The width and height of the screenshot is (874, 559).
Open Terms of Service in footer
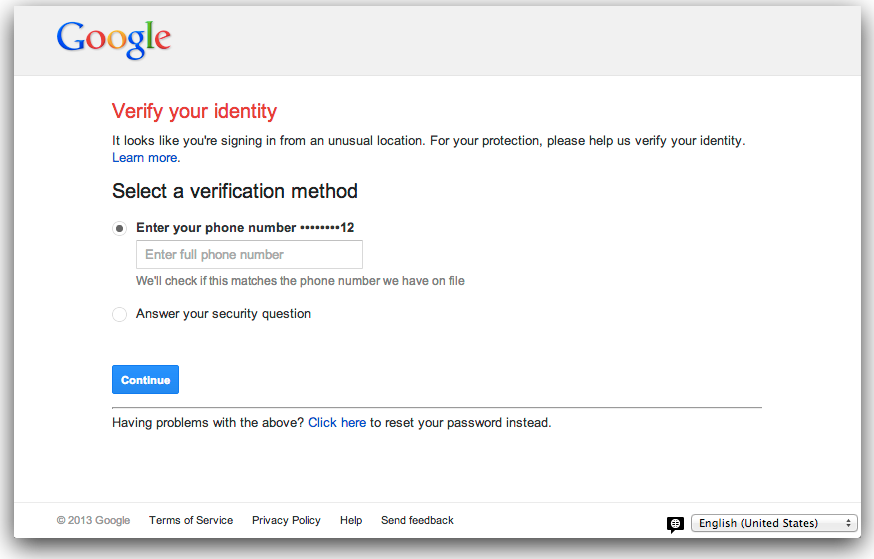[x=191, y=520]
